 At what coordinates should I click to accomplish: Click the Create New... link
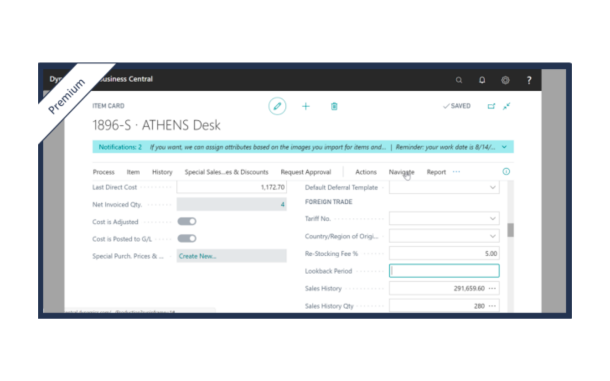pos(197,256)
